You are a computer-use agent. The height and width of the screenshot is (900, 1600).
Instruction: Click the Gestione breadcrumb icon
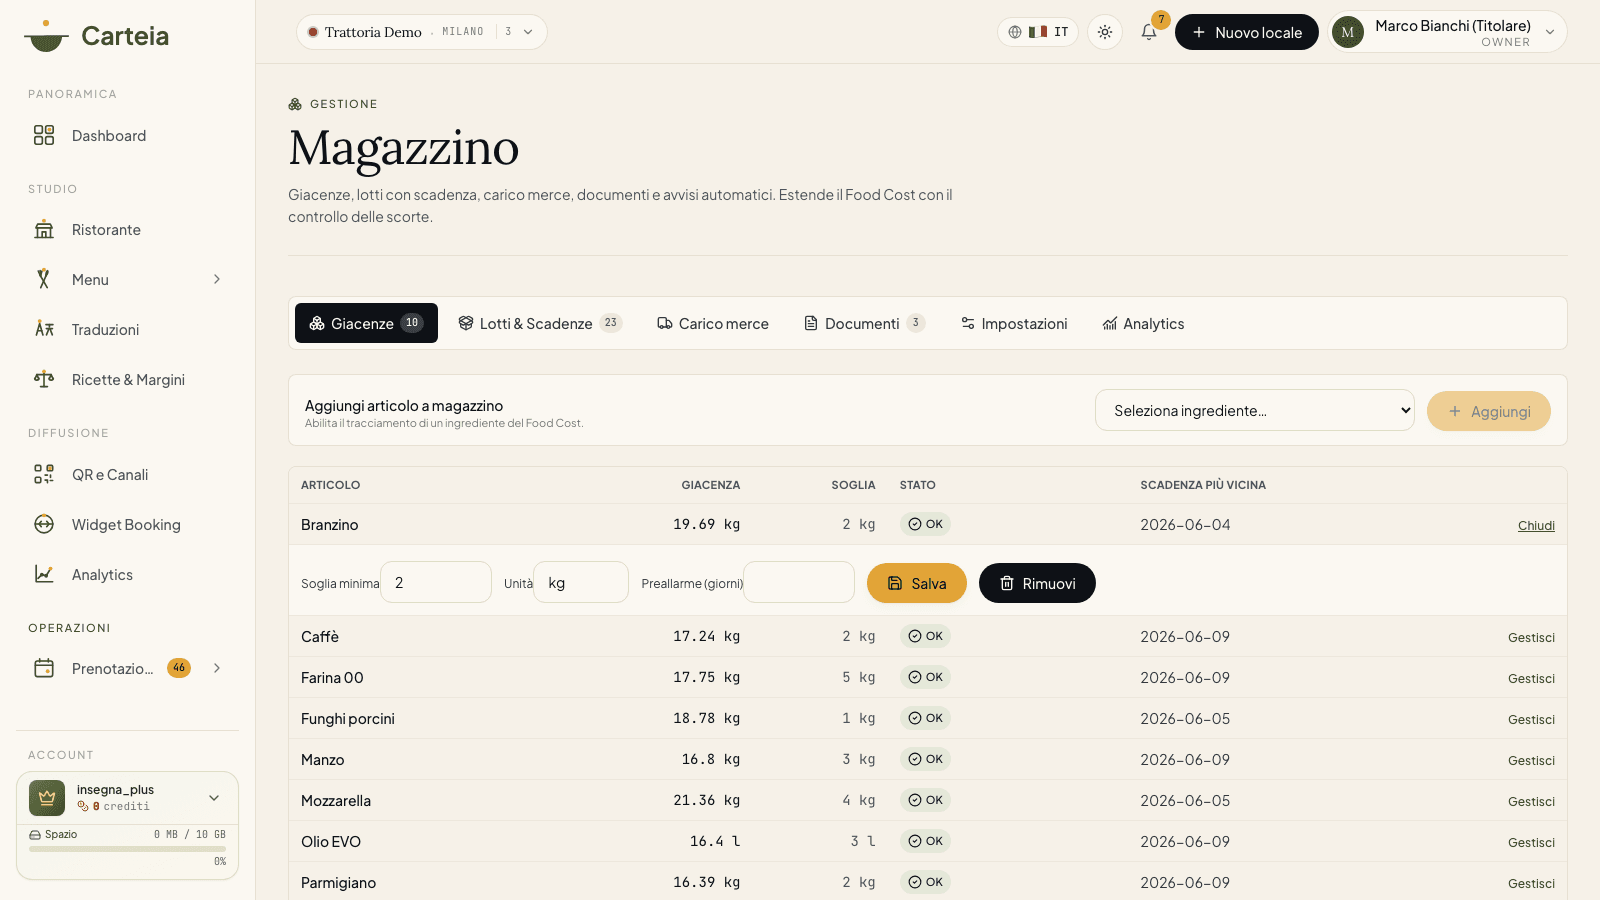coord(295,104)
